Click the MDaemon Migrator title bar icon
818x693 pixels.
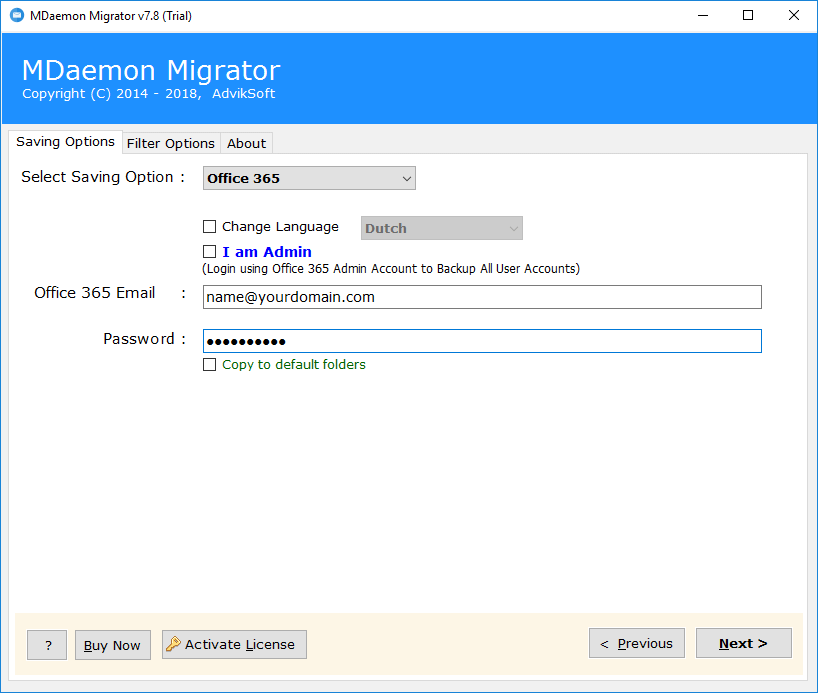[x=14, y=15]
